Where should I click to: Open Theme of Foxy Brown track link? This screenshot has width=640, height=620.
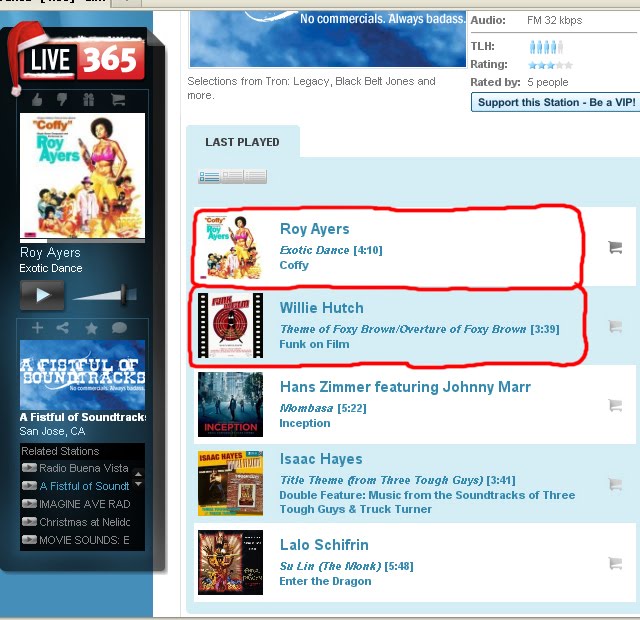point(403,329)
